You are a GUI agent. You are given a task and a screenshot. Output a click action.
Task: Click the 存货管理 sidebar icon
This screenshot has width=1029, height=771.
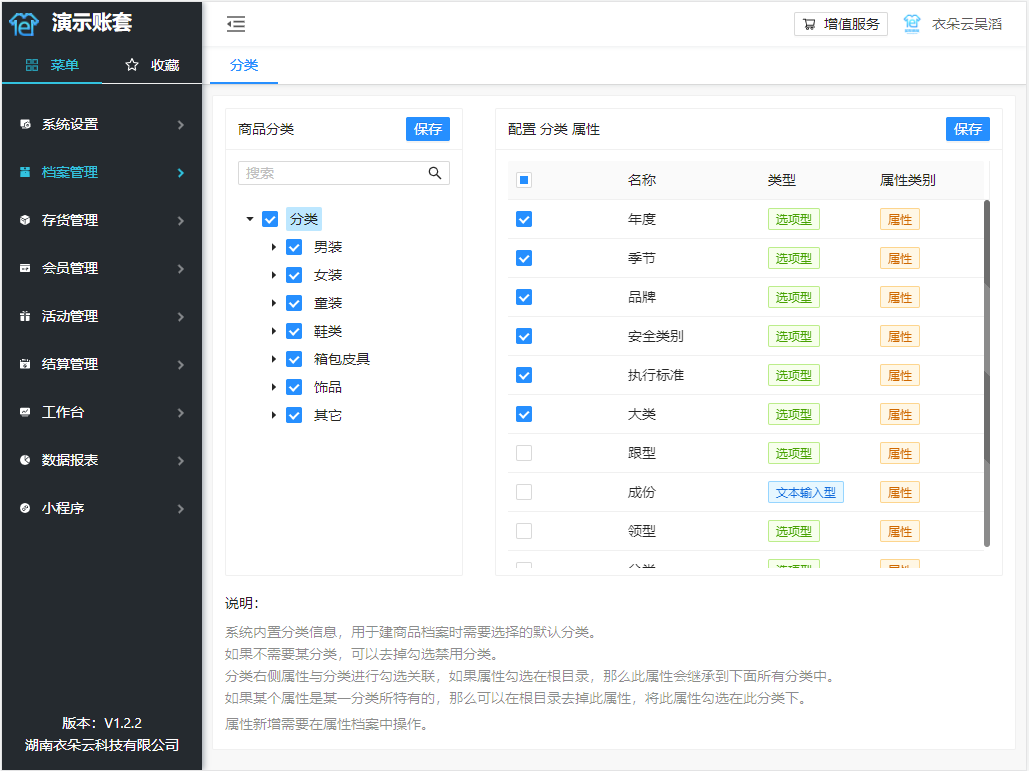25,220
